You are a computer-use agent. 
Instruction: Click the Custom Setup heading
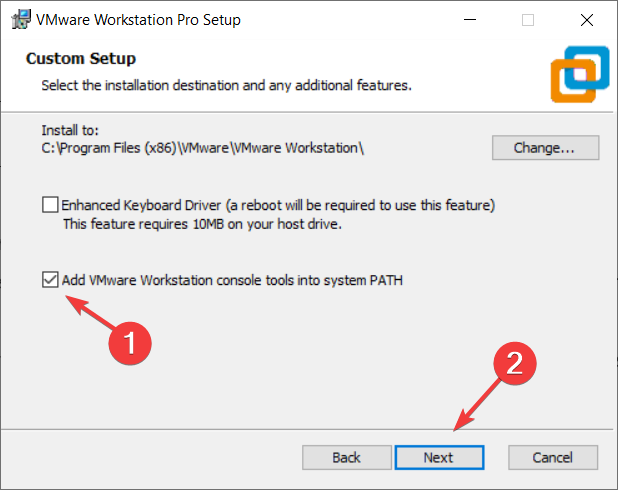point(81,58)
